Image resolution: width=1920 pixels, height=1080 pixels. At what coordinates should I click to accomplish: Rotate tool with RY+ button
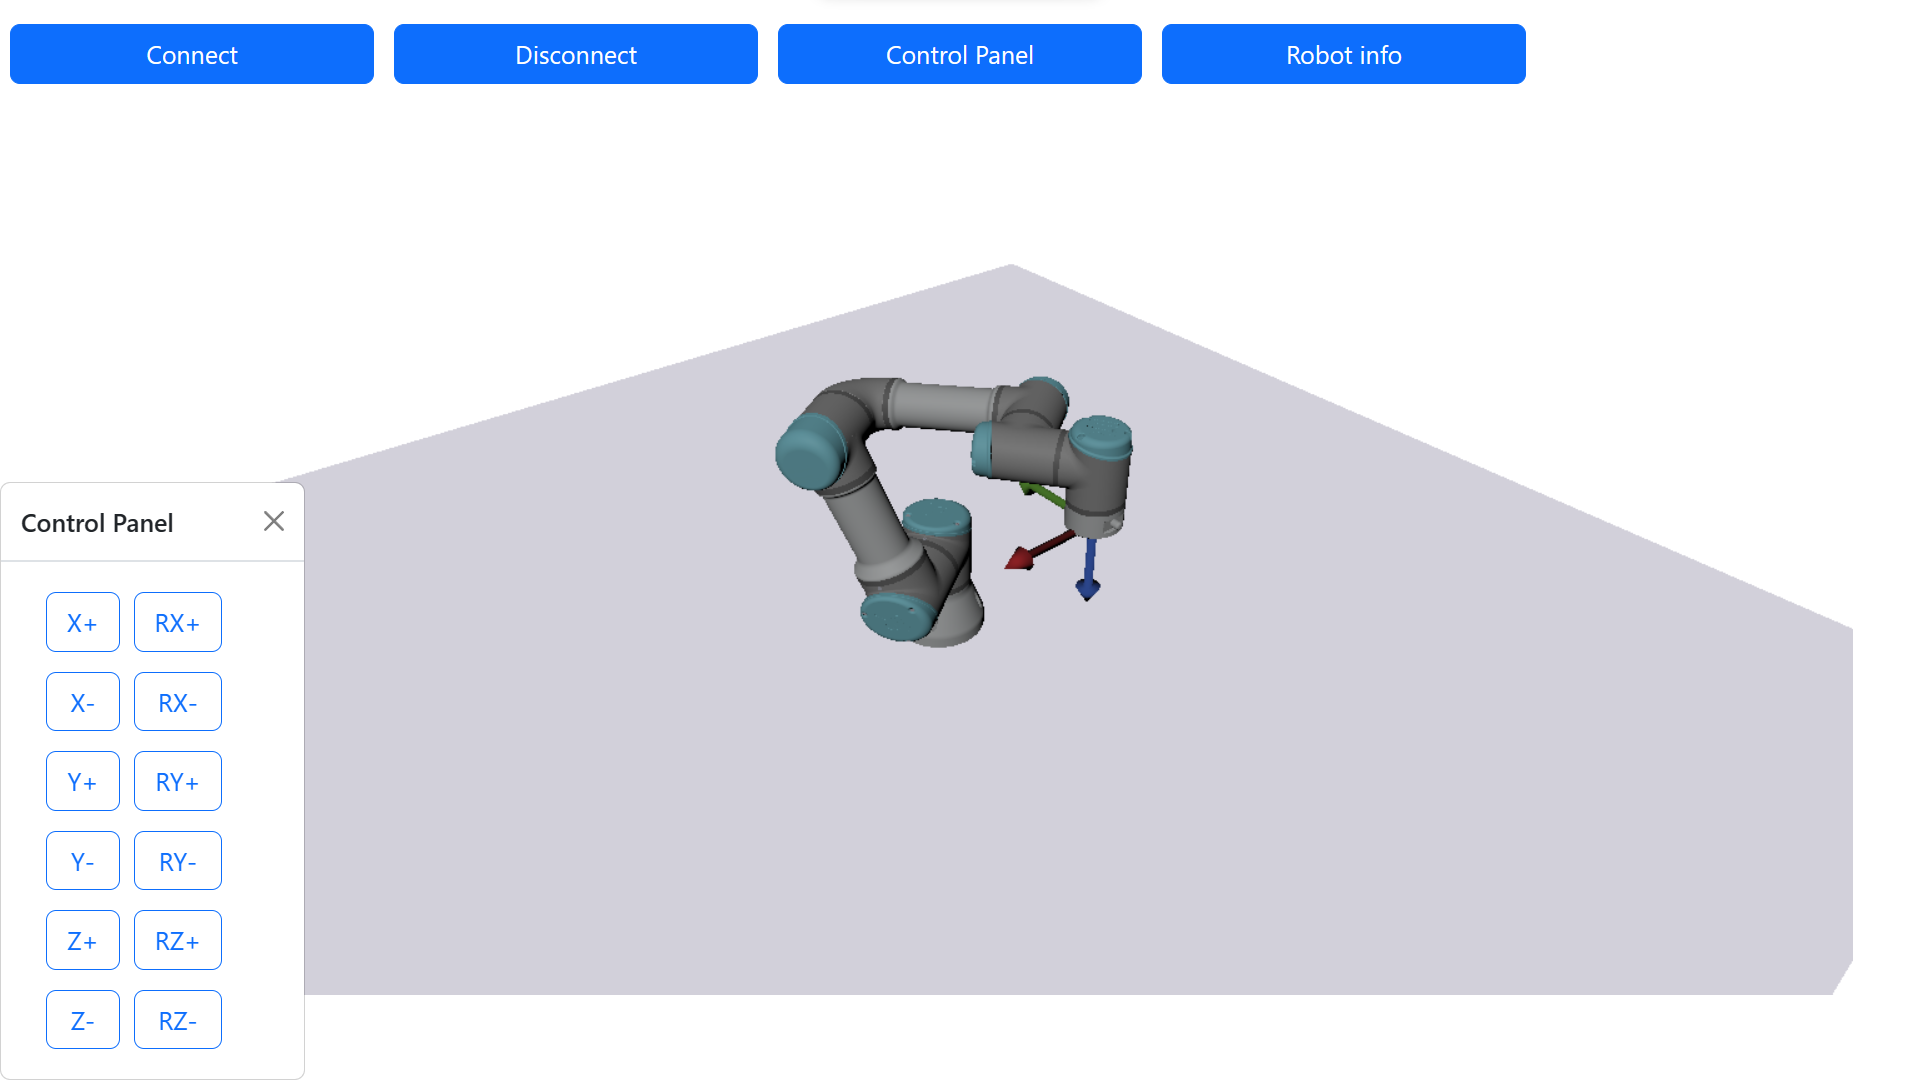click(178, 781)
